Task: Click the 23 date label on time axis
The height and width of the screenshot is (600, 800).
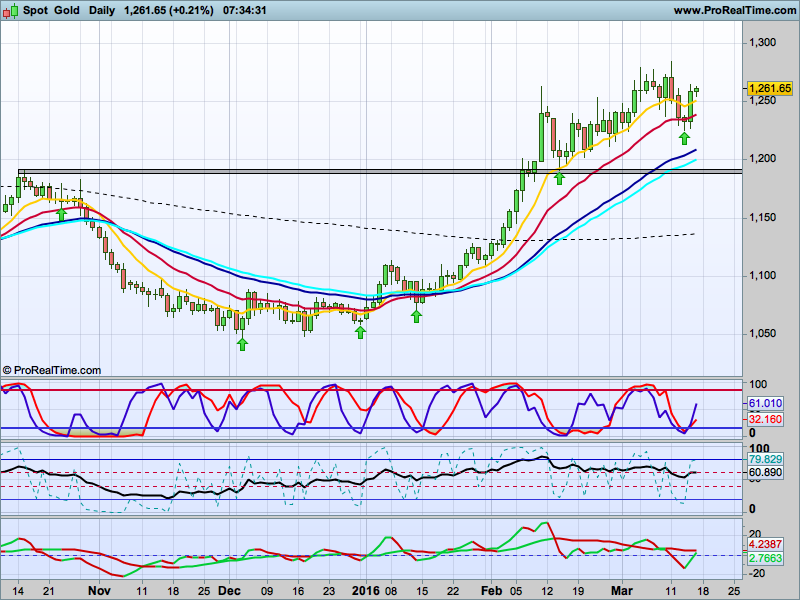Action: [329, 591]
